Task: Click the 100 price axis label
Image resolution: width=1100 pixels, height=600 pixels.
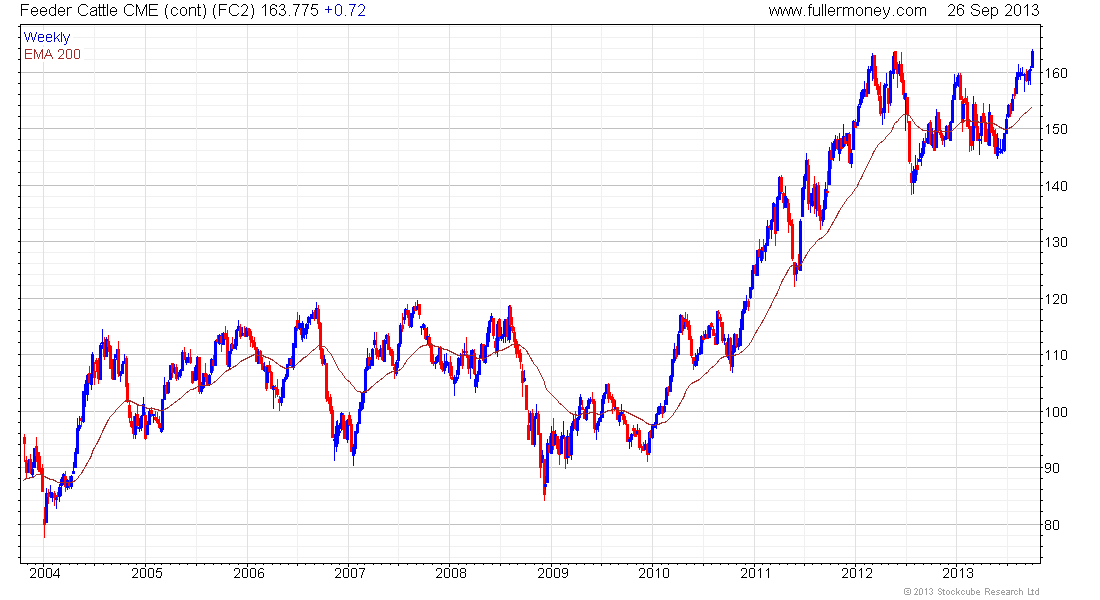Action: coord(1056,412)
